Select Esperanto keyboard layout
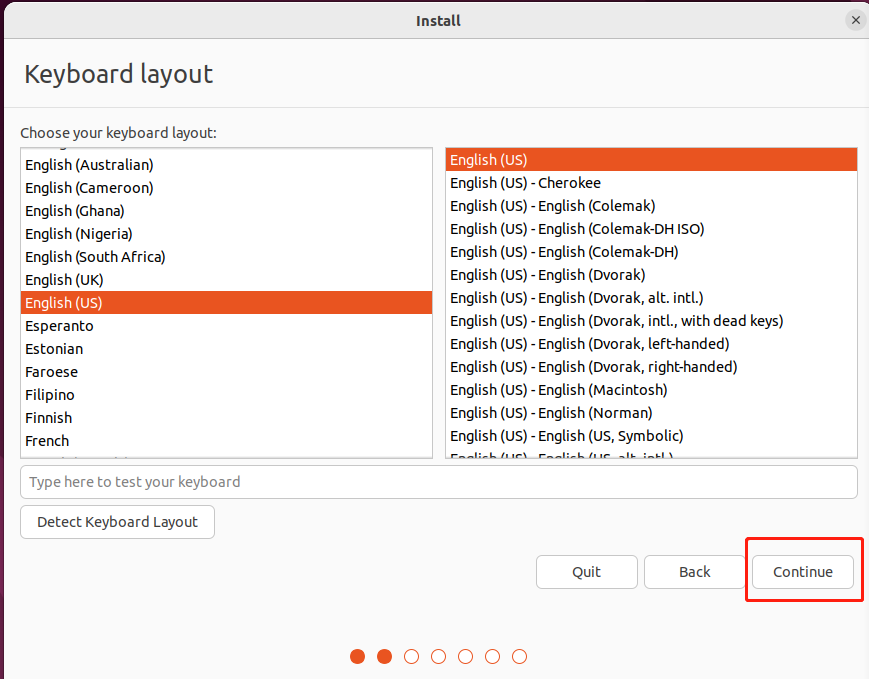The image size is (869, 679). tap(59, 326)
